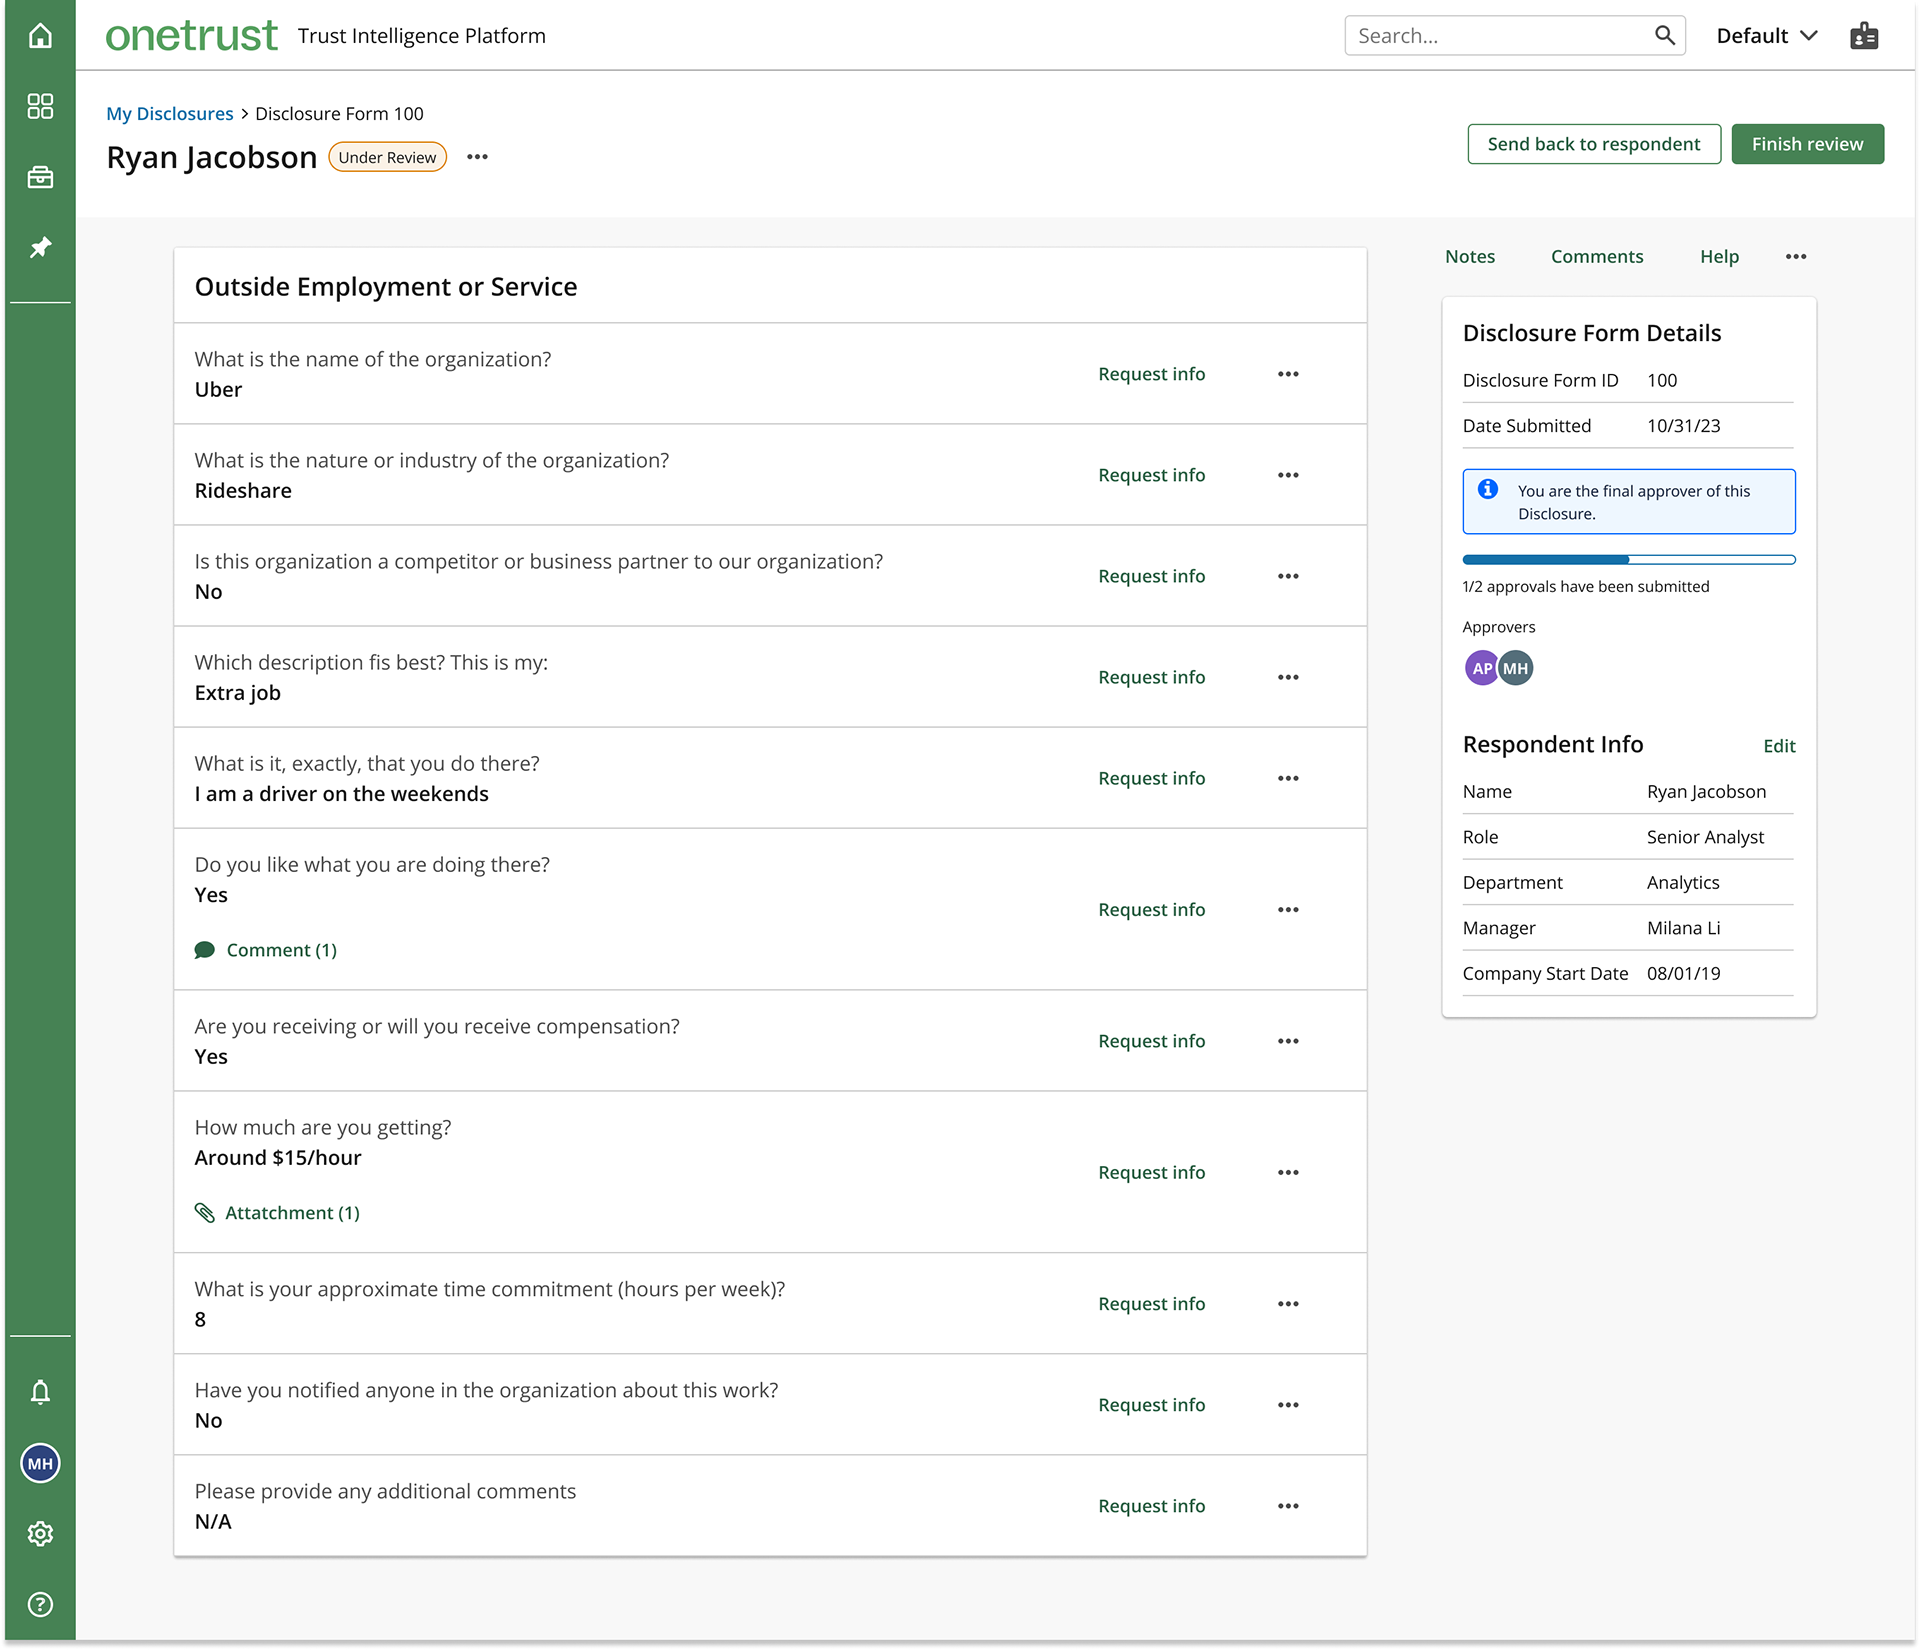Viewport: 1920px width, 1650px height.
Task: Open the MH user avatar in sidebar
Action: (40, 1463)
